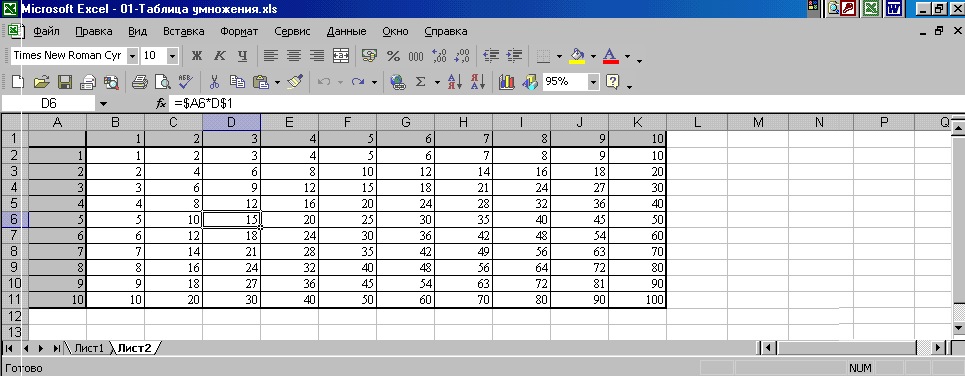Viewport: 965px width, 376px height.
Task: Open the Paste options dropdown arrow
Action: [278, 82]
